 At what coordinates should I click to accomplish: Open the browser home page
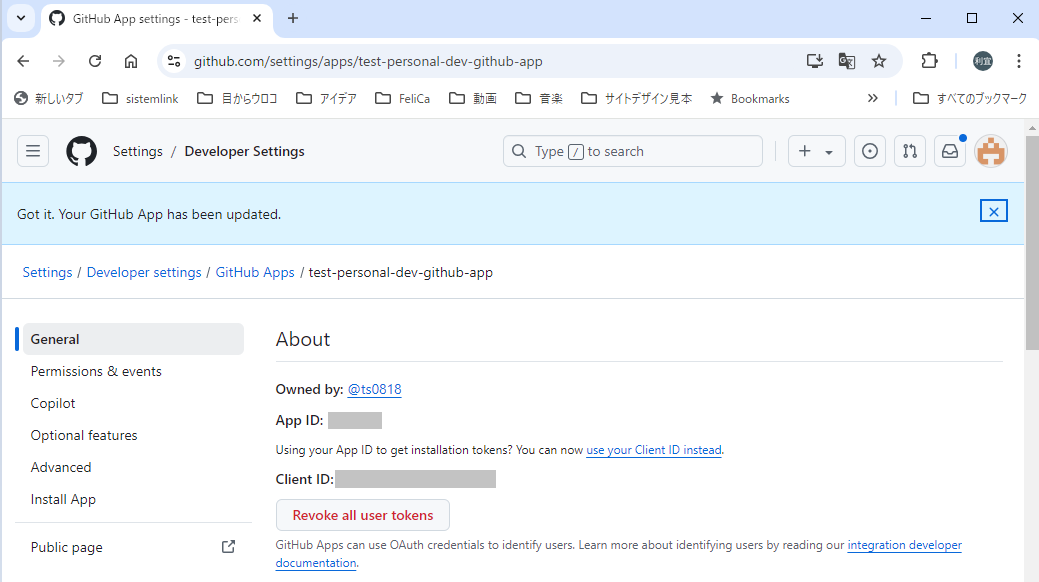(x=131, y=61)
